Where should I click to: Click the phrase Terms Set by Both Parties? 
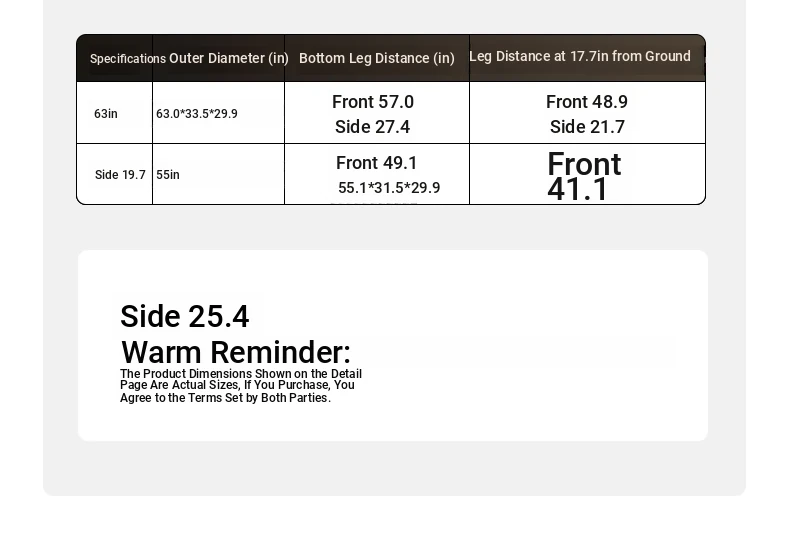pos(259,398)
